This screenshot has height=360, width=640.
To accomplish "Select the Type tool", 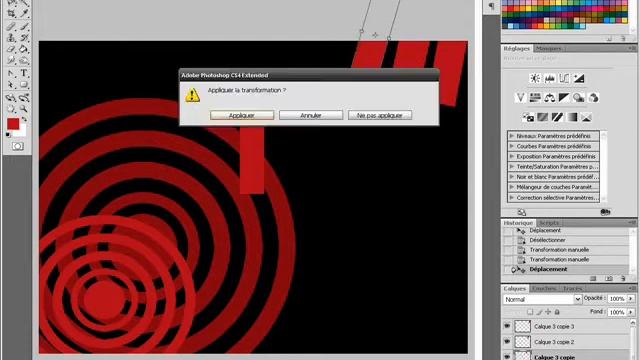I will click(24, 73).
